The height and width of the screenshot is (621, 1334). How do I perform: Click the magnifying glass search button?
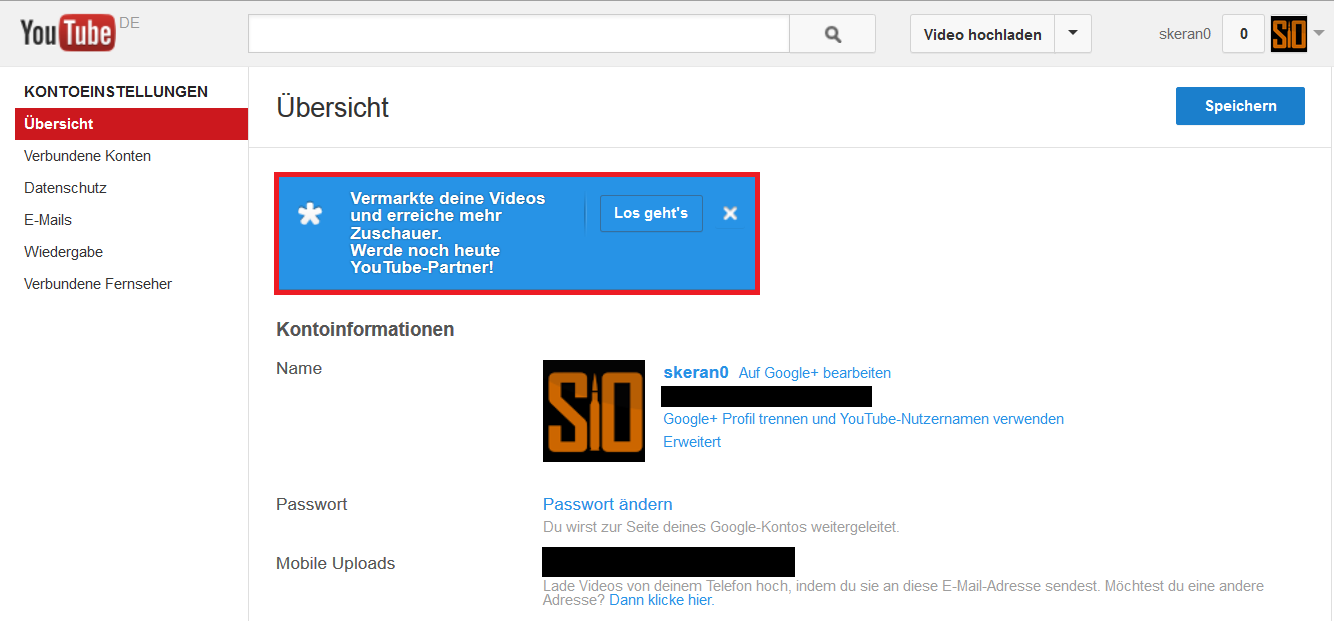(832, 34)
